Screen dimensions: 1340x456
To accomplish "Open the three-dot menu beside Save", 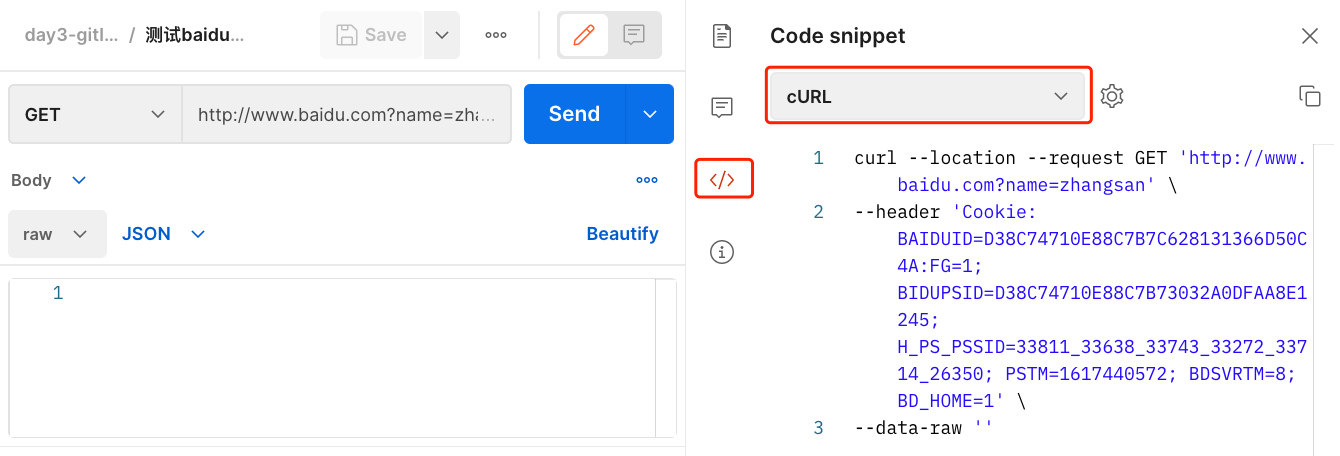I will 495,35.
